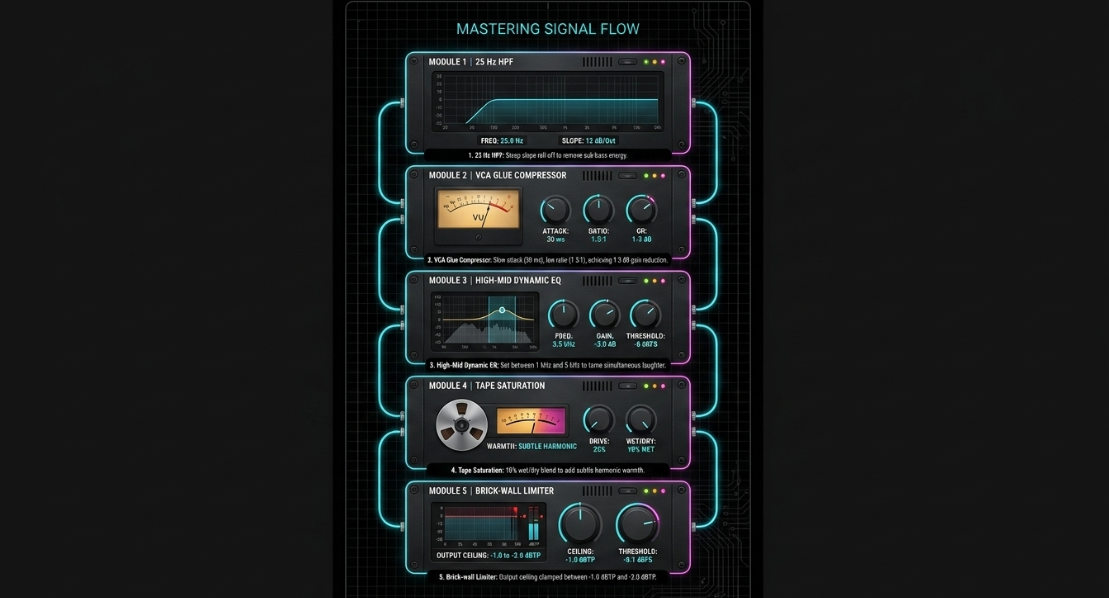Toggle the power switch on Module 3 Dynamic EQ
The image size is (1109, 598).
(627, 281)
